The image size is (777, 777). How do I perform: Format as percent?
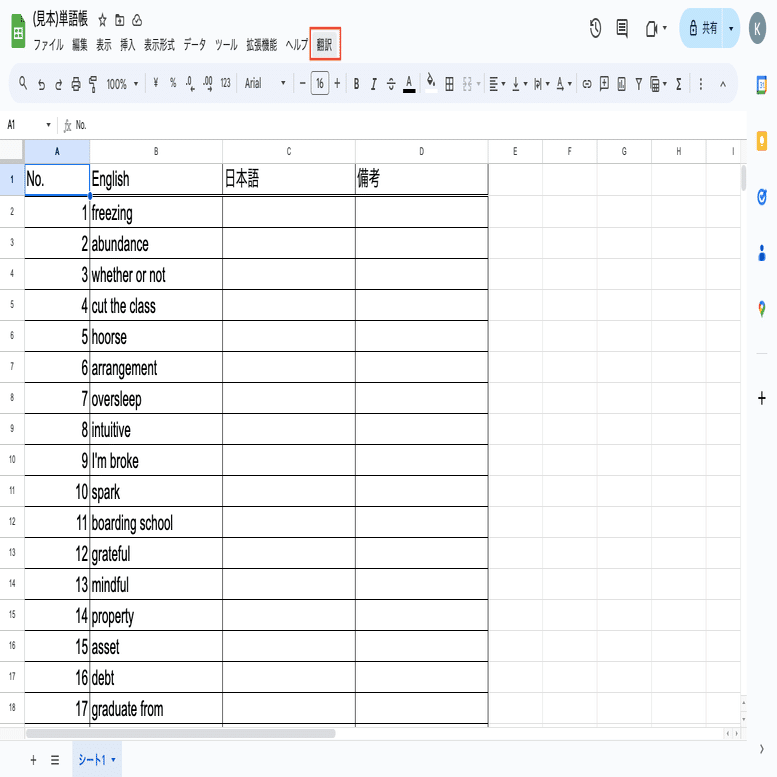click(x=173, y=83)
